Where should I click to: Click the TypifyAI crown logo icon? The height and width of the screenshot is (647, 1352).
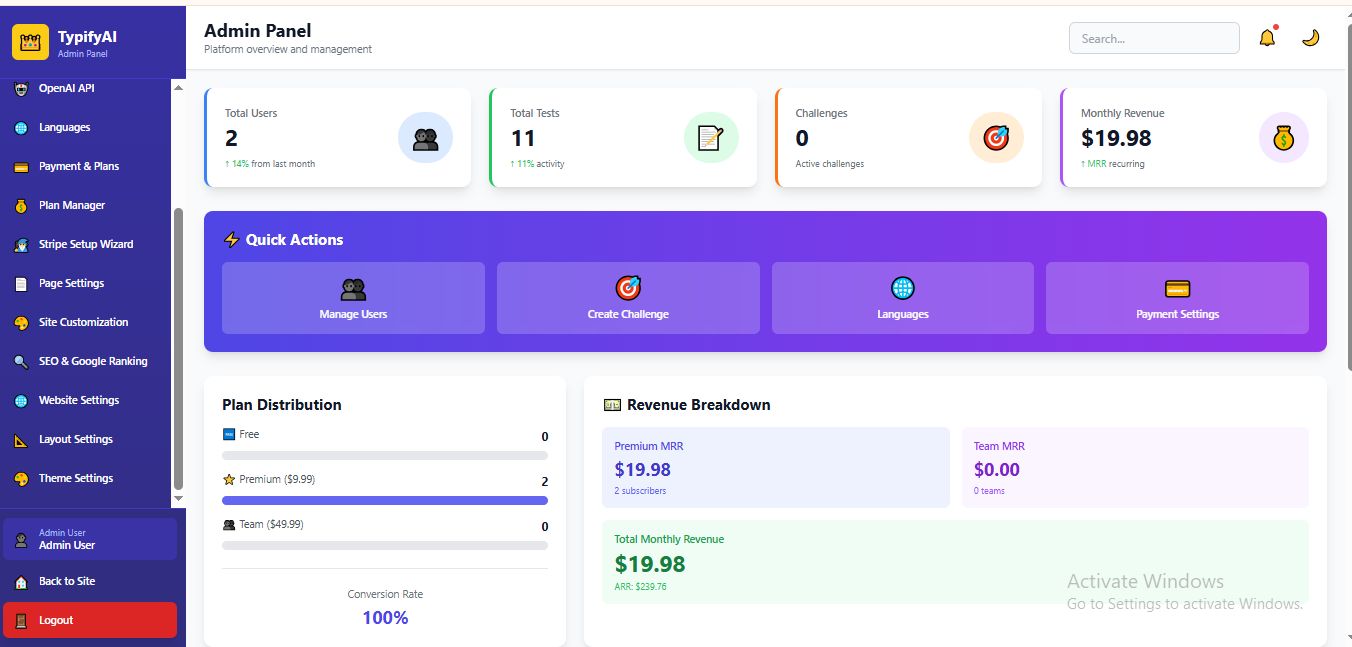pos(30,43)
